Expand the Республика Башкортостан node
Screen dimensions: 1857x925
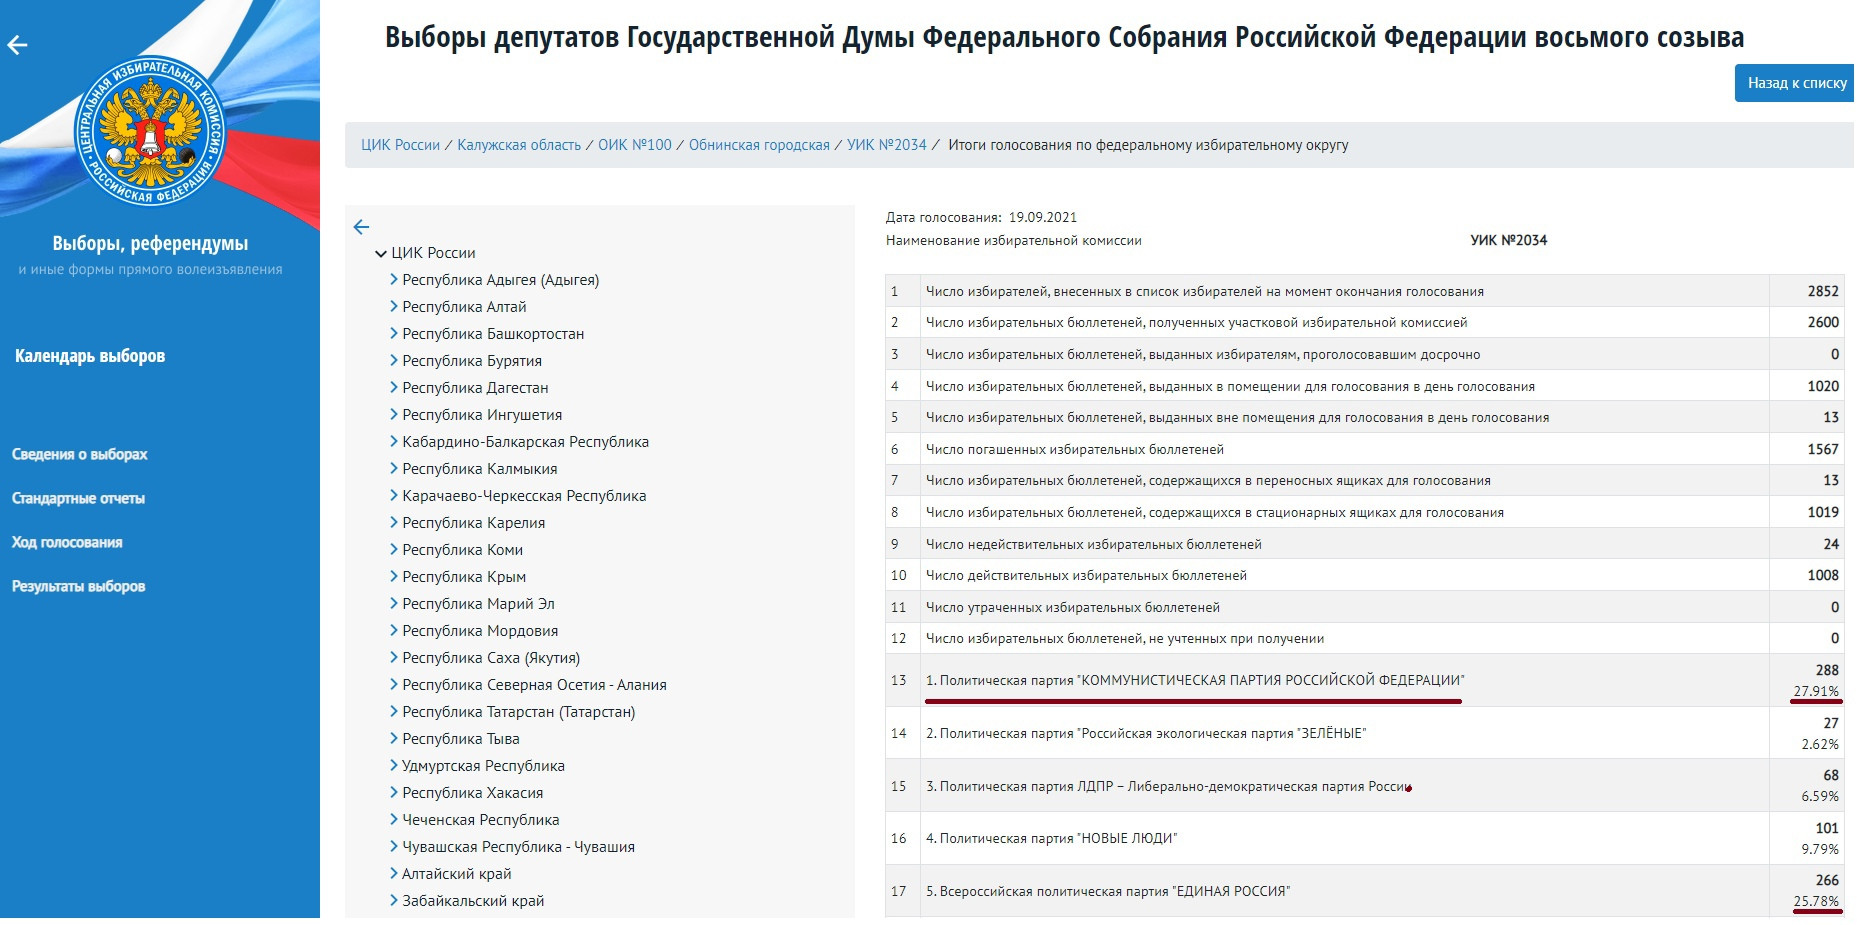394,334
